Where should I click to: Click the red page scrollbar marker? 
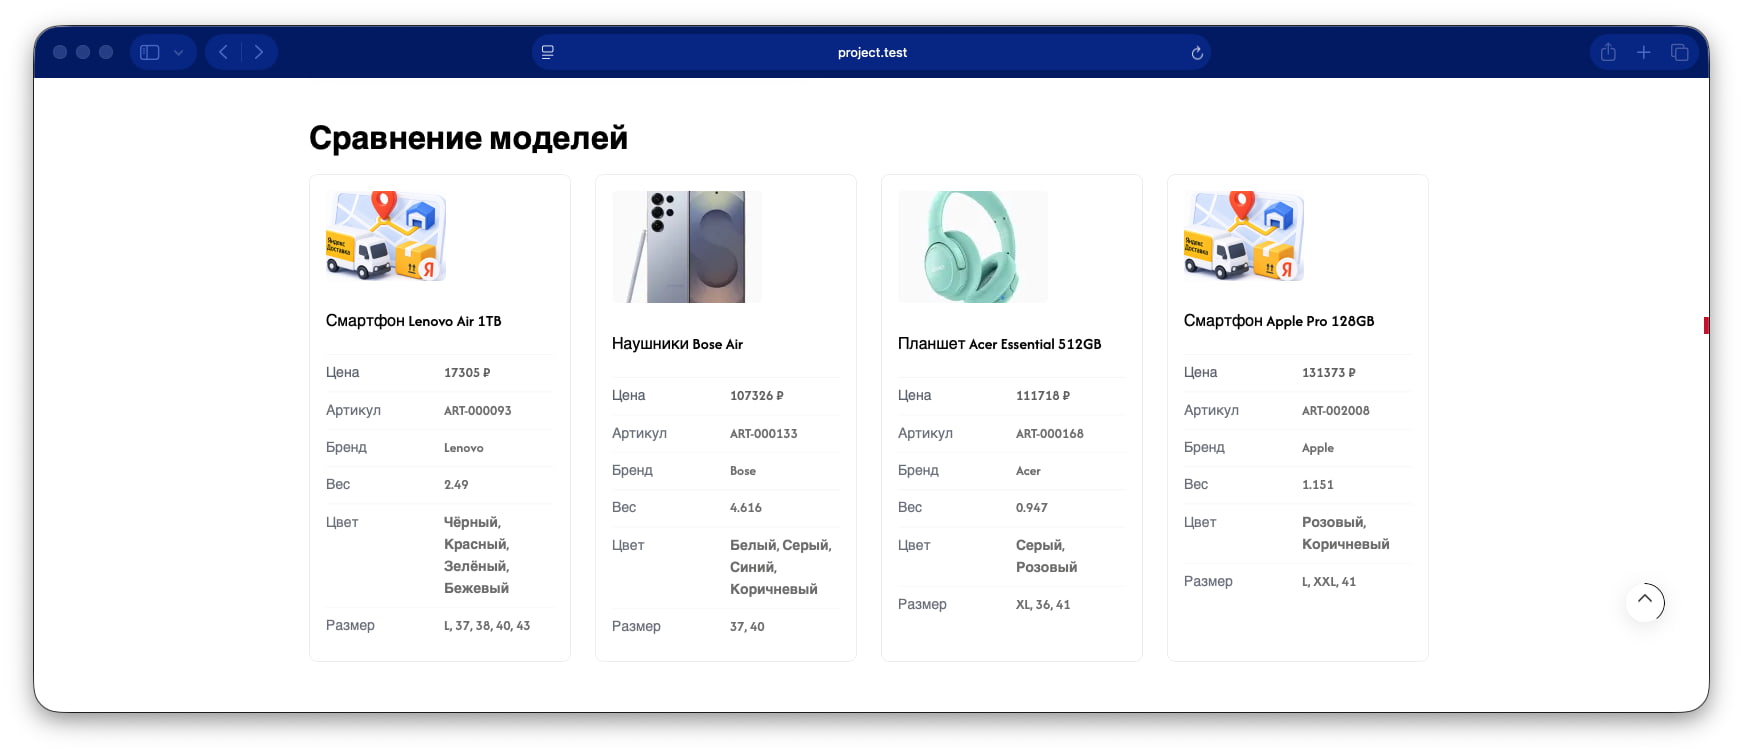coord(1706,325)
